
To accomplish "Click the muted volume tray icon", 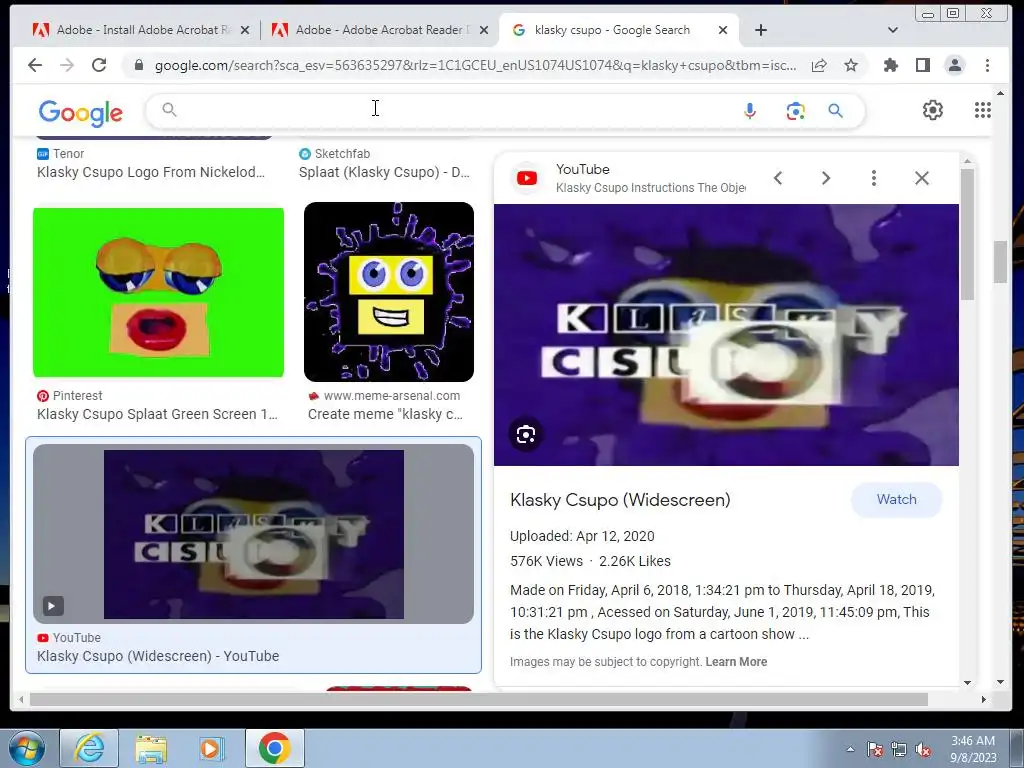I will pyautogui.click(x=923, y=749).
